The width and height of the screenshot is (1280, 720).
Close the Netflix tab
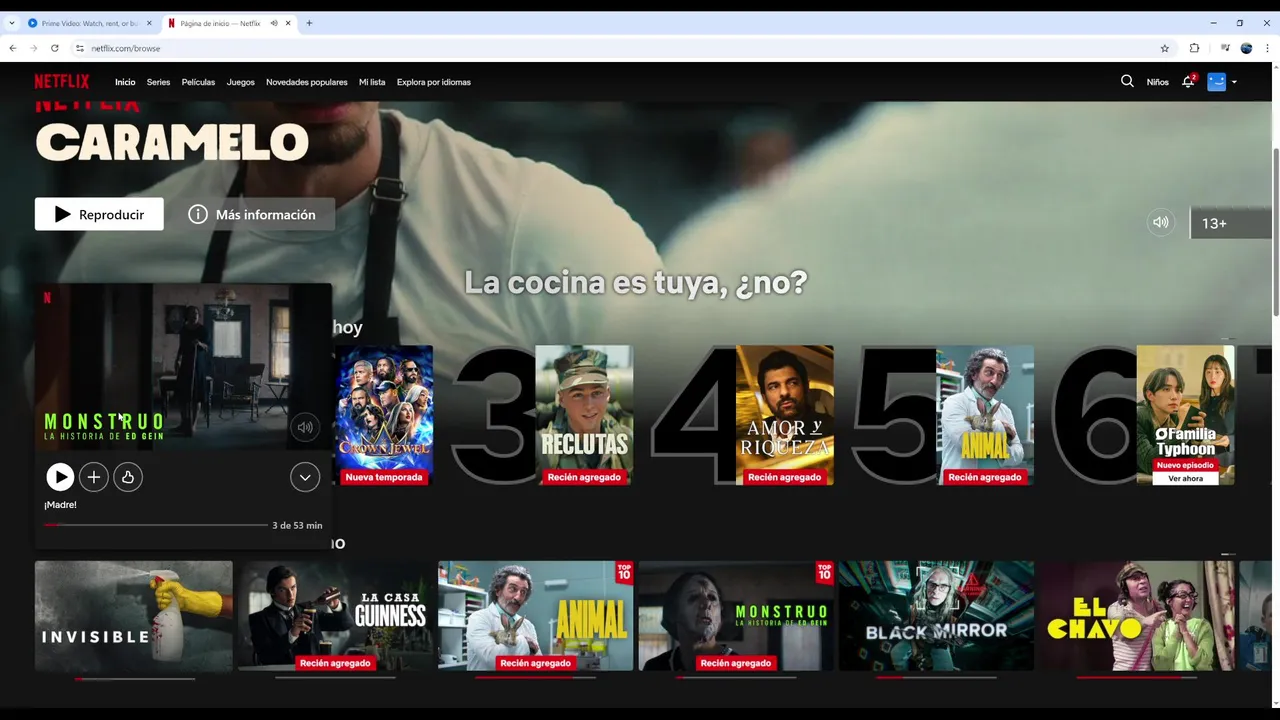point(288,23)
